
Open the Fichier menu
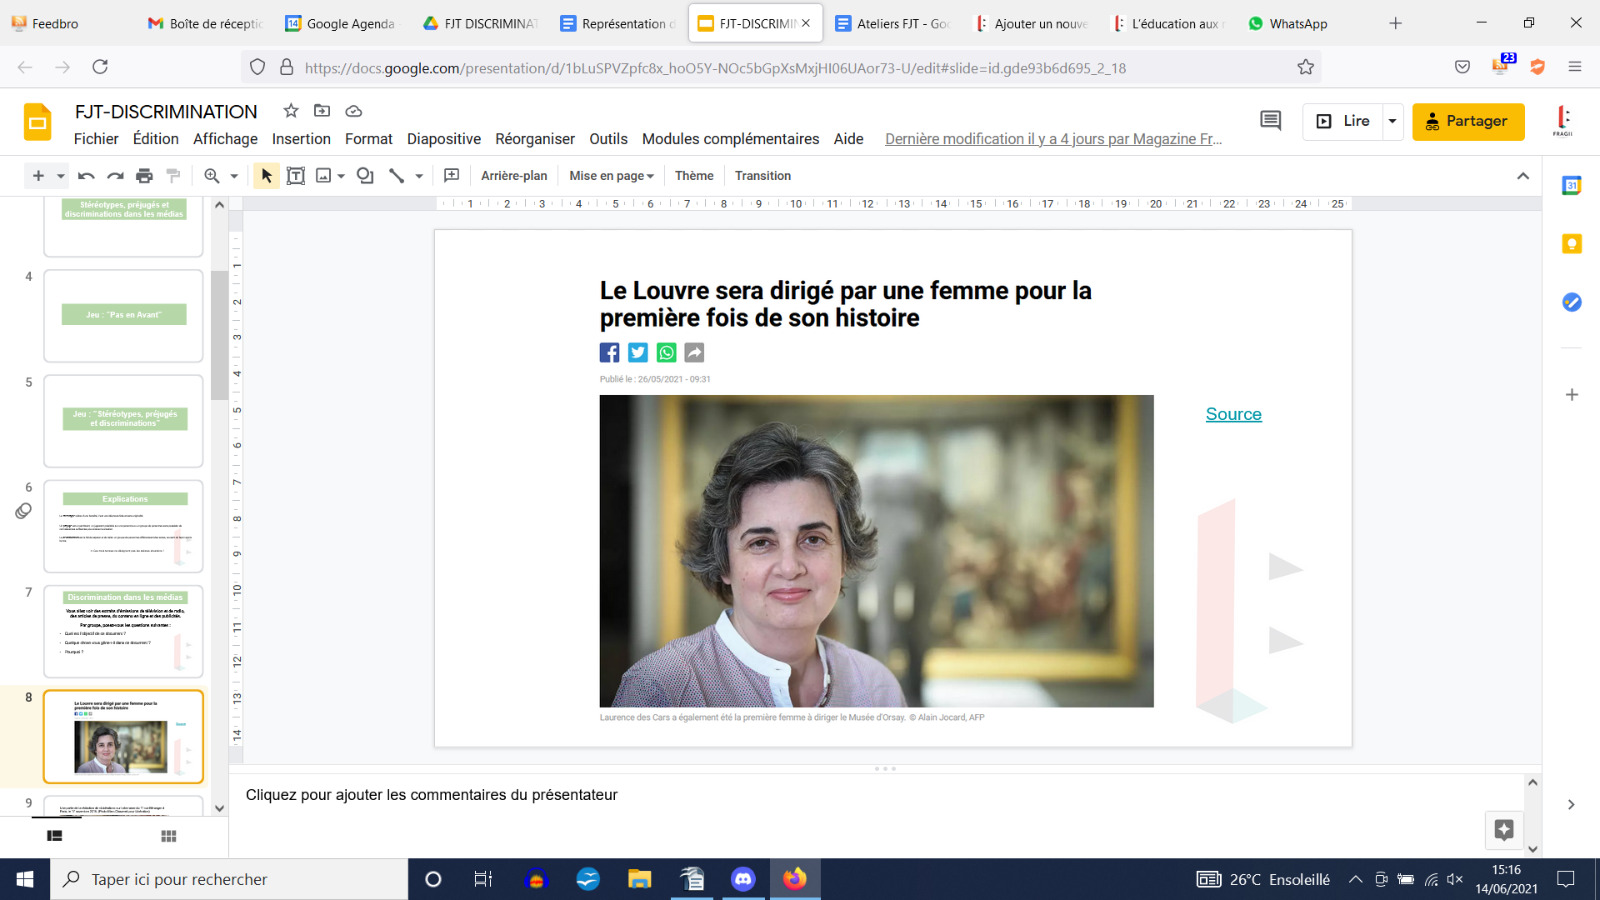(96, 139)
